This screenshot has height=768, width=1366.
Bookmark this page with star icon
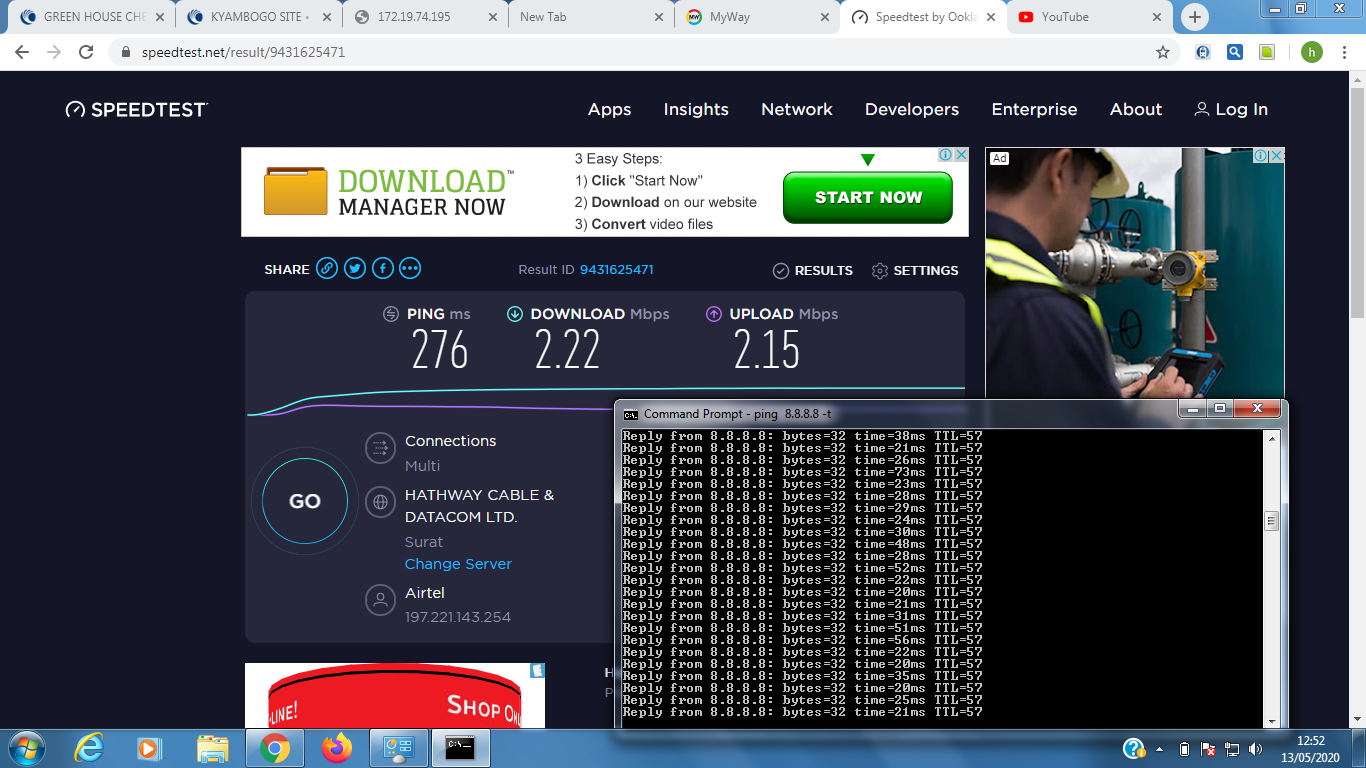click(1162, 52)
